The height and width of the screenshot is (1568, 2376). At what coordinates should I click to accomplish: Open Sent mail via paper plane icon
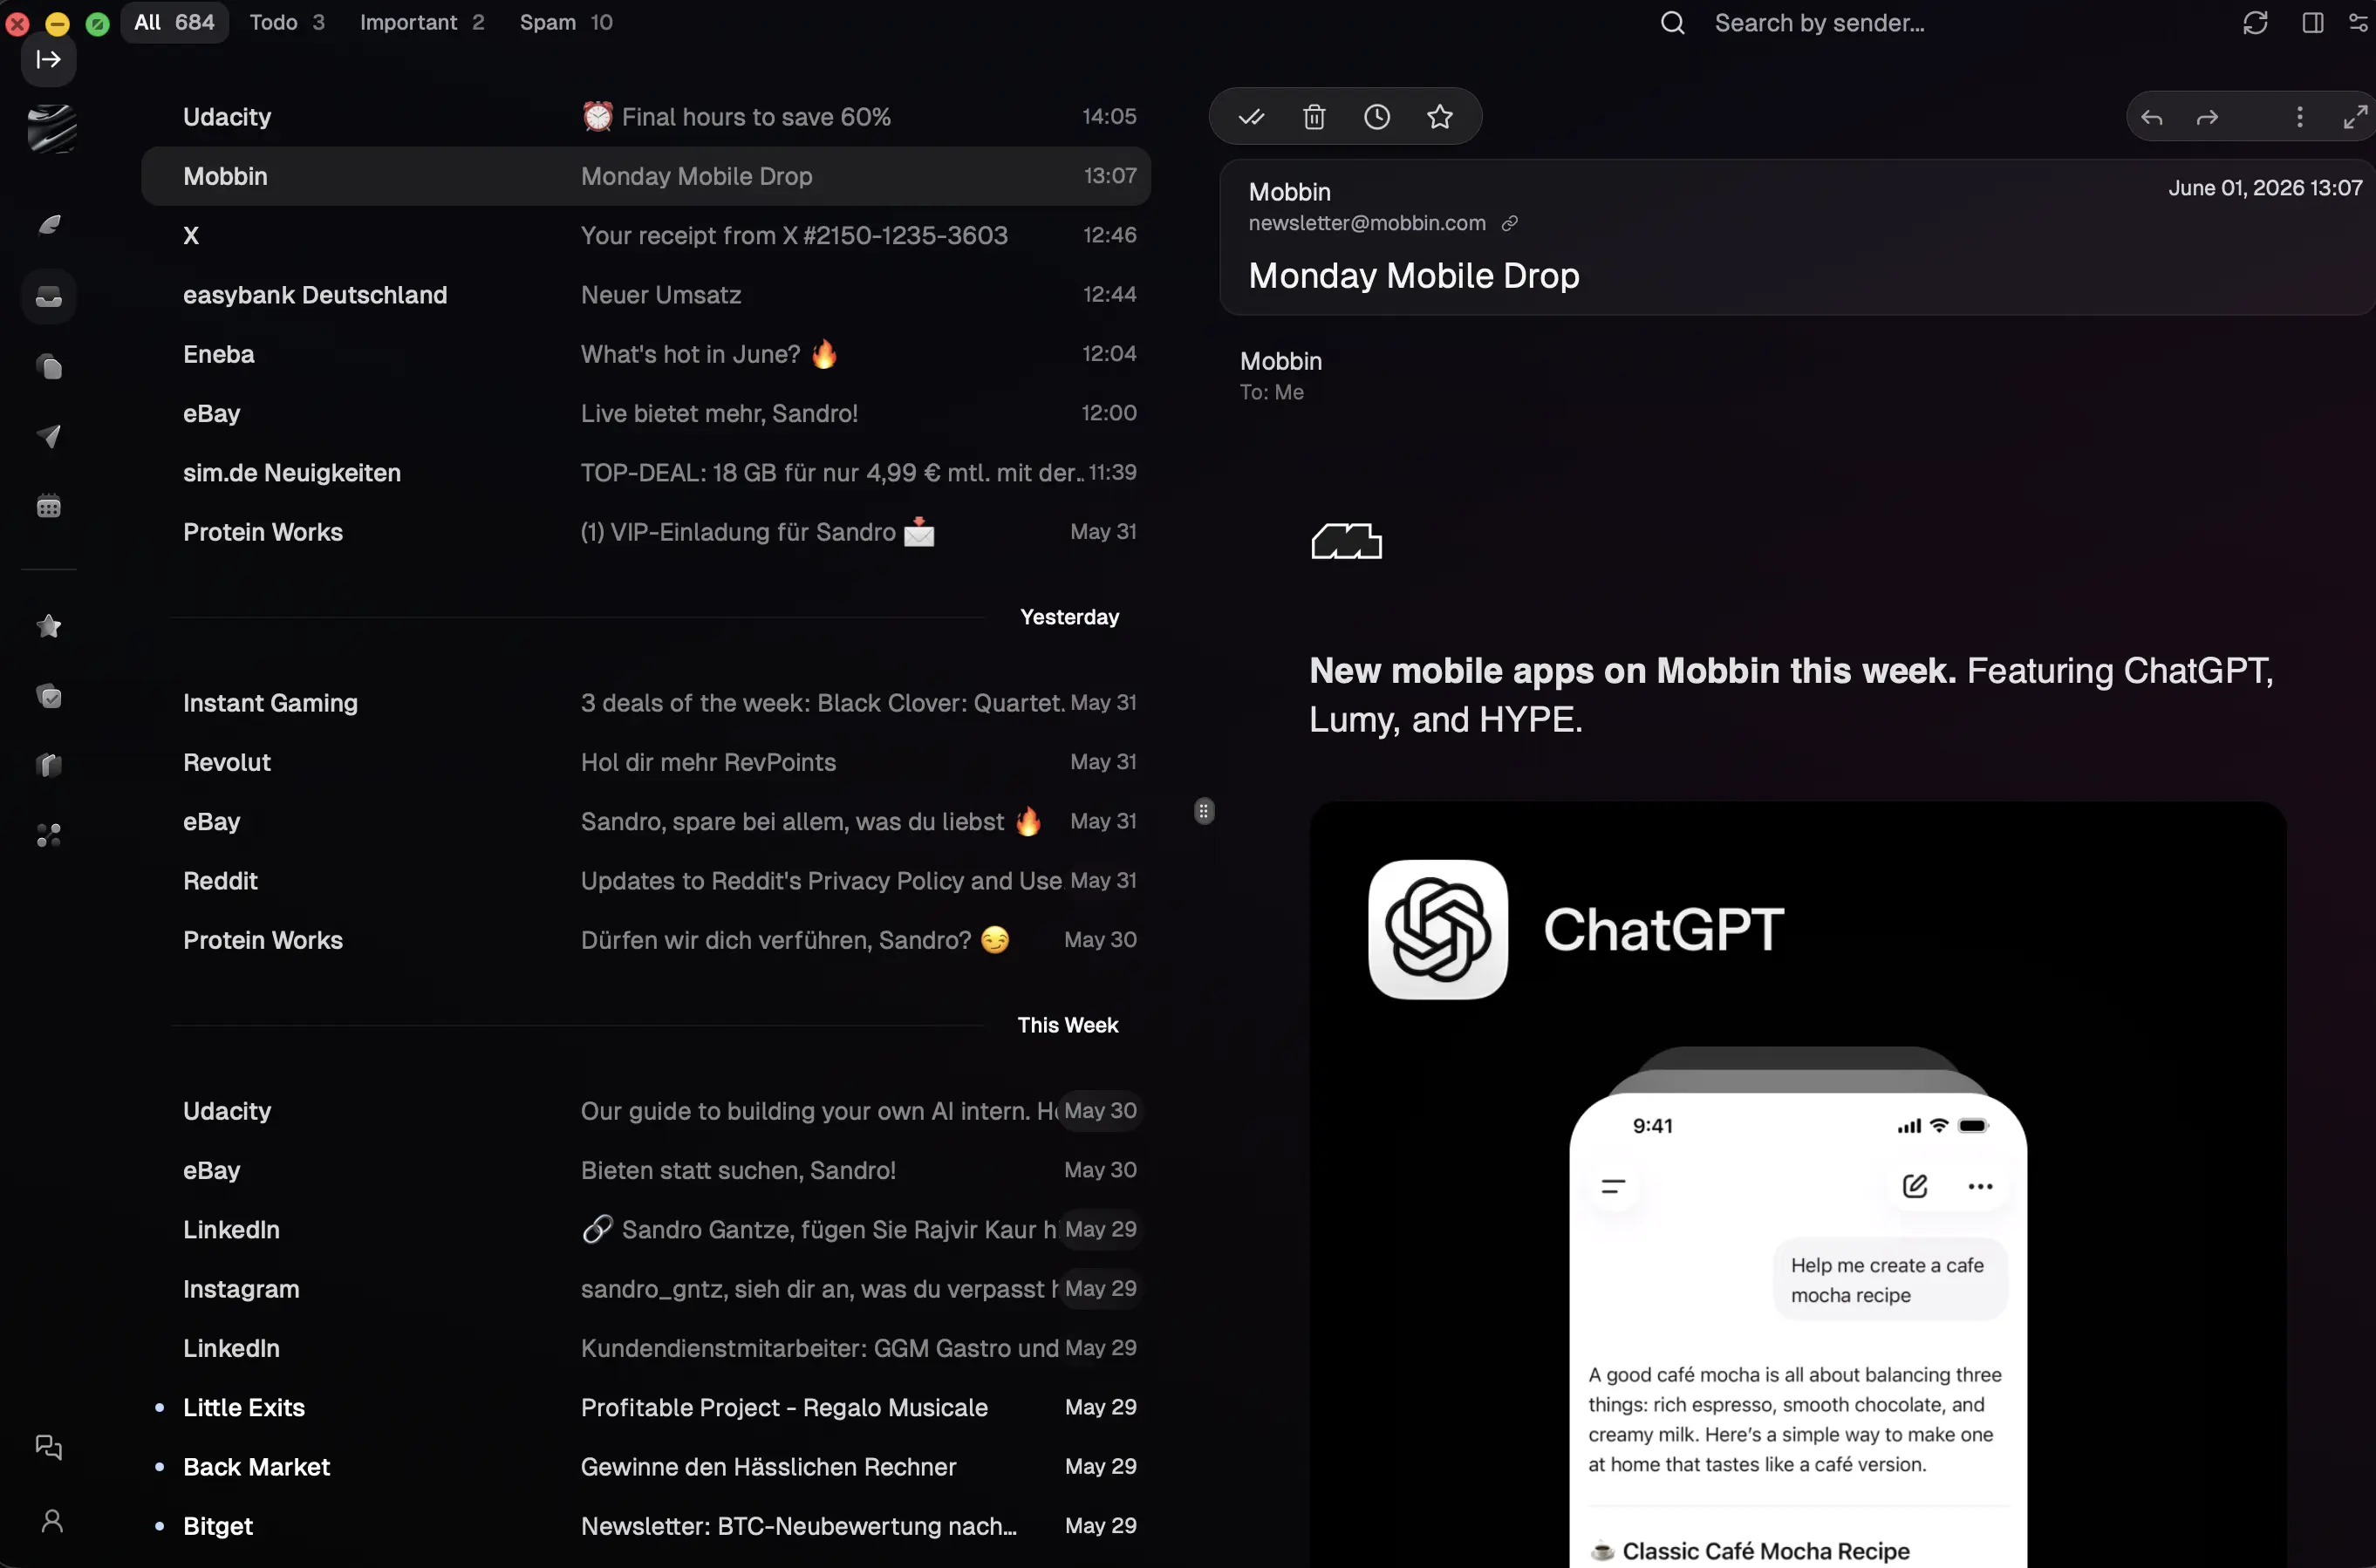[x=49, y=436]
